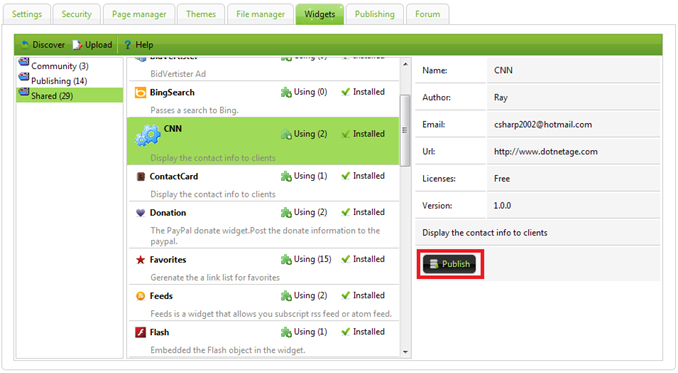Select the Widgets tab
The width and height of the screenshot is (678, 373).
(320, 14)
